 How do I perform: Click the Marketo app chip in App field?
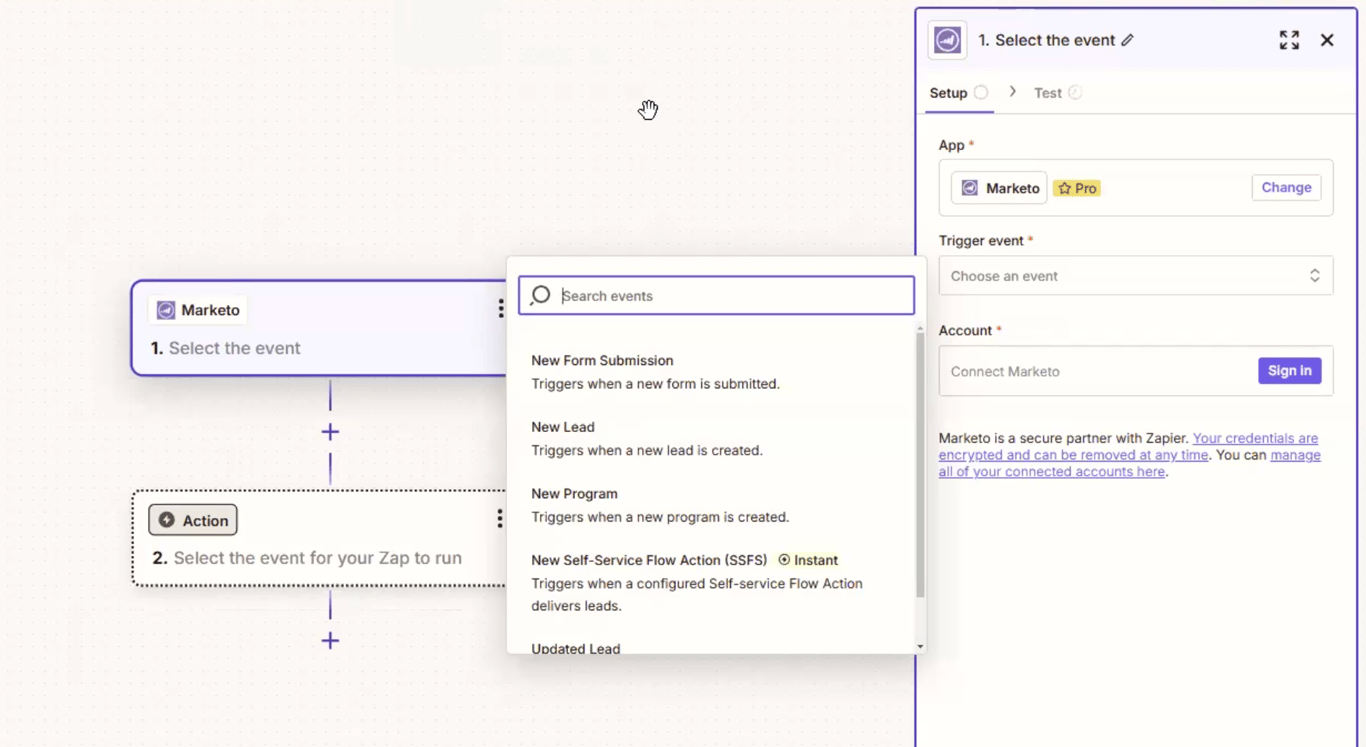tap(999, 188)
